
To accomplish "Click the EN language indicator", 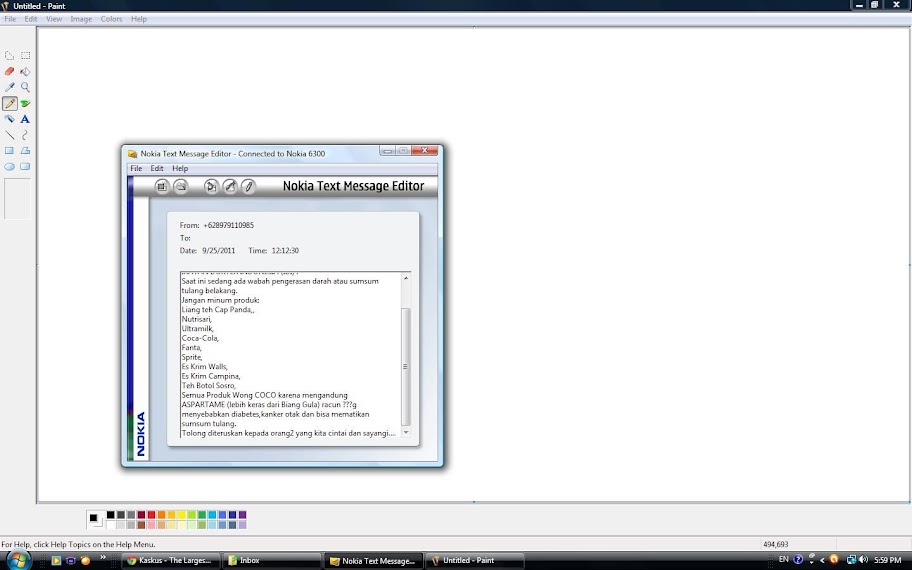I will point(783,560).
